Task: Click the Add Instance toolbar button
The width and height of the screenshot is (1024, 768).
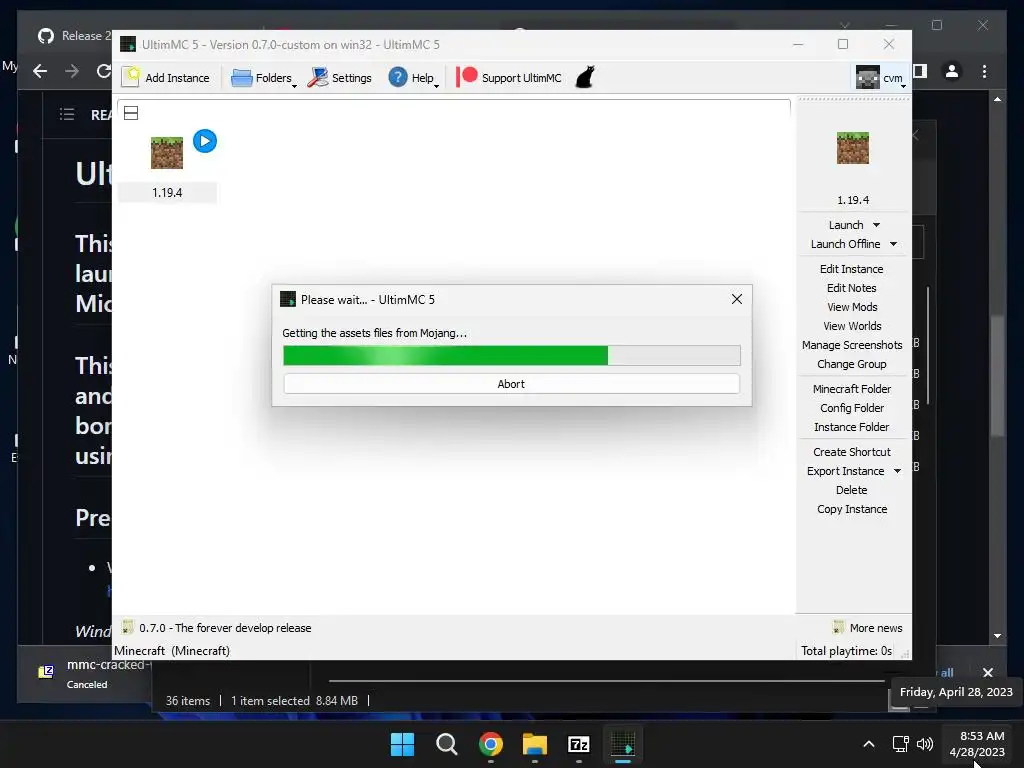Action: (167, 78)
